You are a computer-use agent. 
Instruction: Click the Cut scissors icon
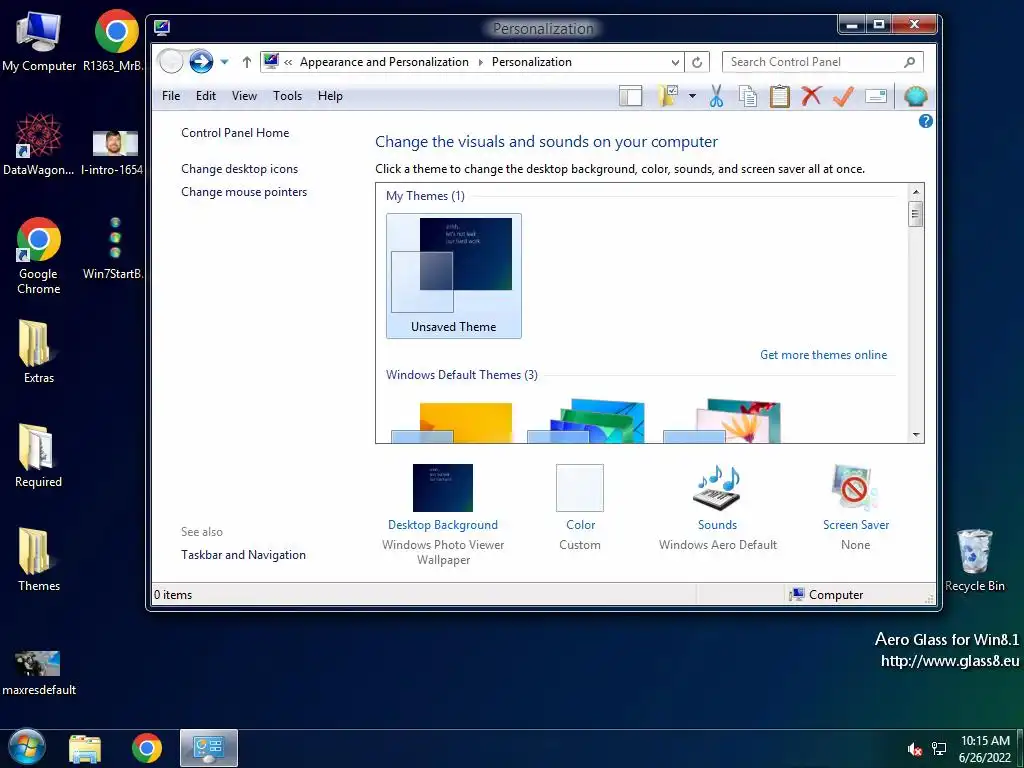point(716,96)
